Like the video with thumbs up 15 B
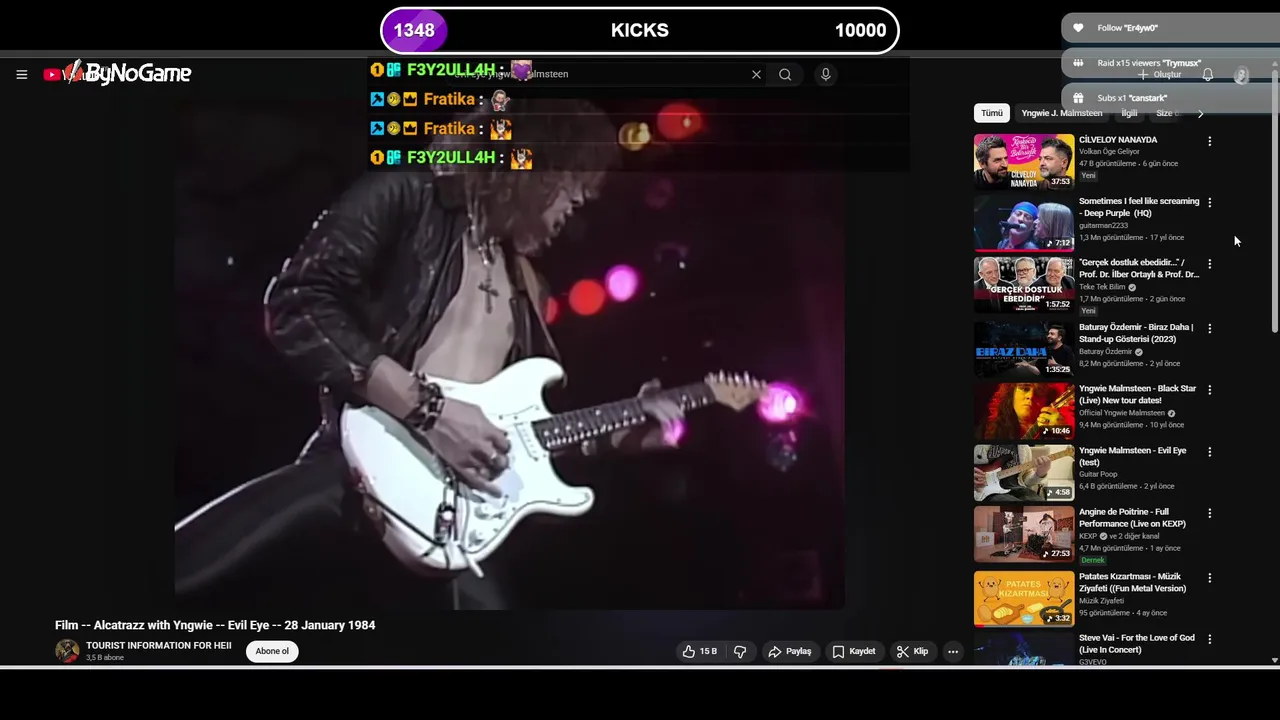 click(699, 651)
